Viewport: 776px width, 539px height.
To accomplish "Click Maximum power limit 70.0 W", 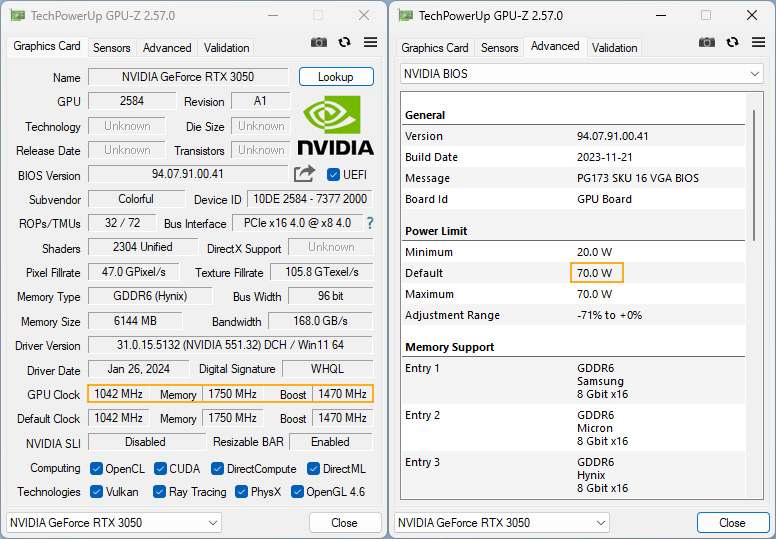I will (594, 294).
